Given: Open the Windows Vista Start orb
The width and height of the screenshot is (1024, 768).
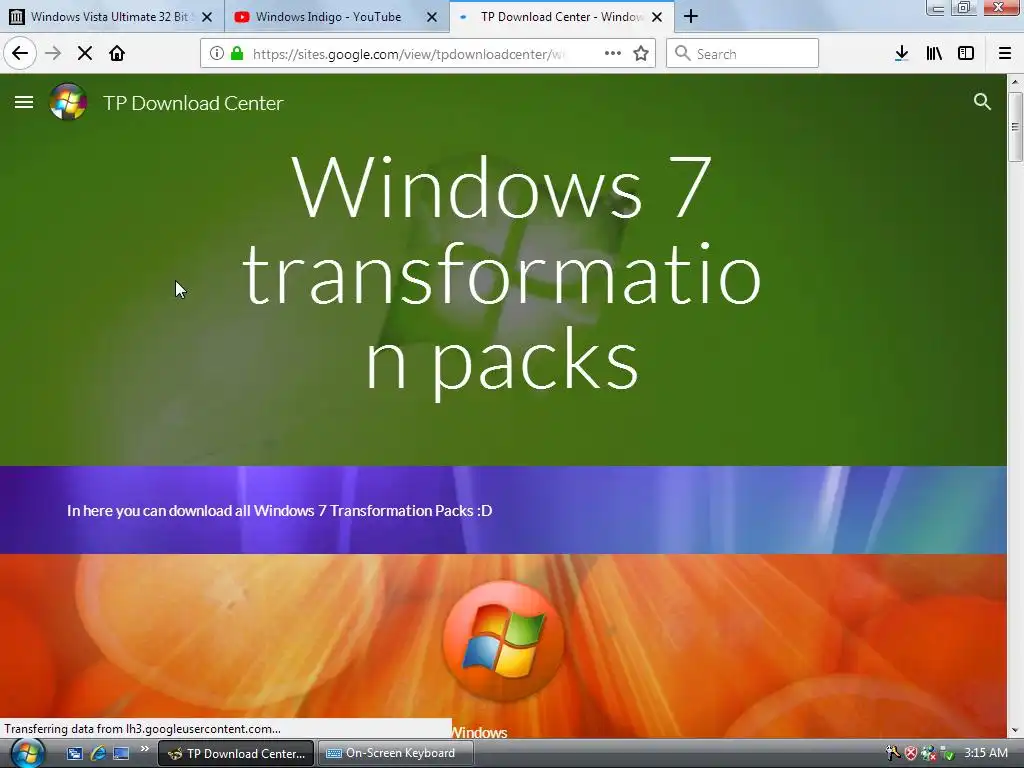Looking at the screenshot, I should tap(27, 753).
